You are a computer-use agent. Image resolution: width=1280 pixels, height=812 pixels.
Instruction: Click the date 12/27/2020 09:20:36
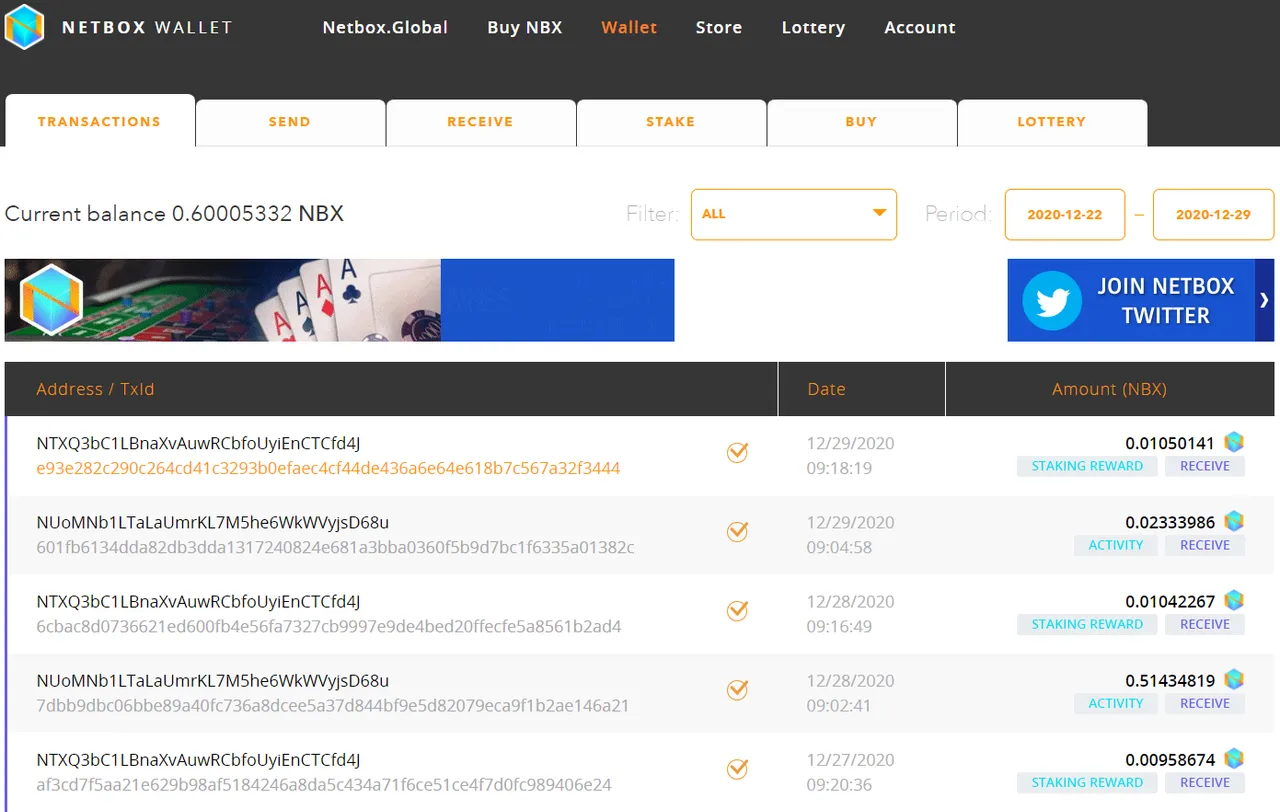tap(850, 771)
